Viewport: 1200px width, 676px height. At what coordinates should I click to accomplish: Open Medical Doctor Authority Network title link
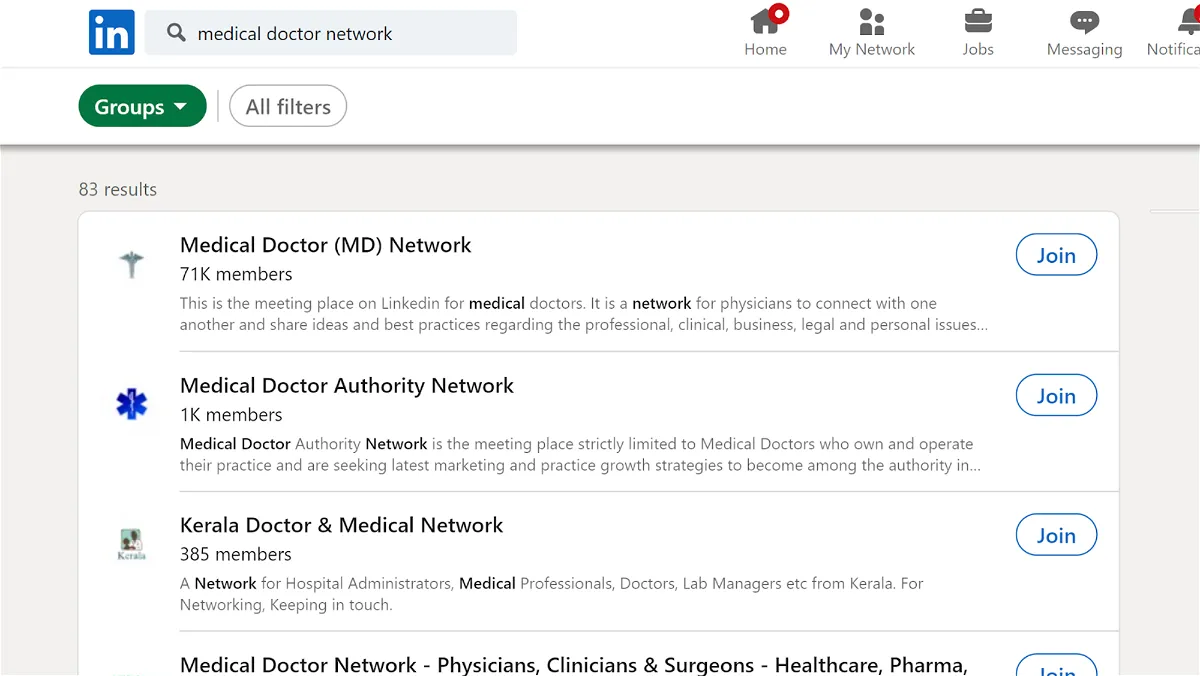point(346,385)
